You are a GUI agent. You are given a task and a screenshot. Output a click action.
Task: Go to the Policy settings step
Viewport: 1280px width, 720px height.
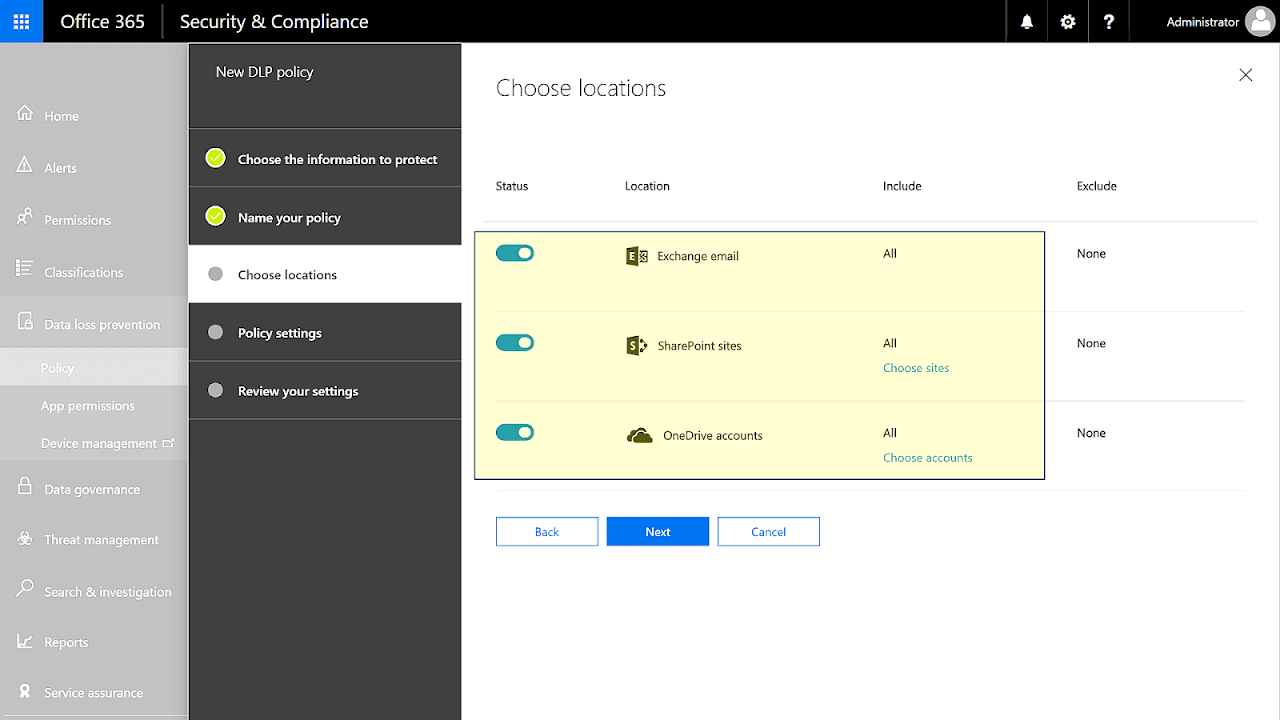280,333
